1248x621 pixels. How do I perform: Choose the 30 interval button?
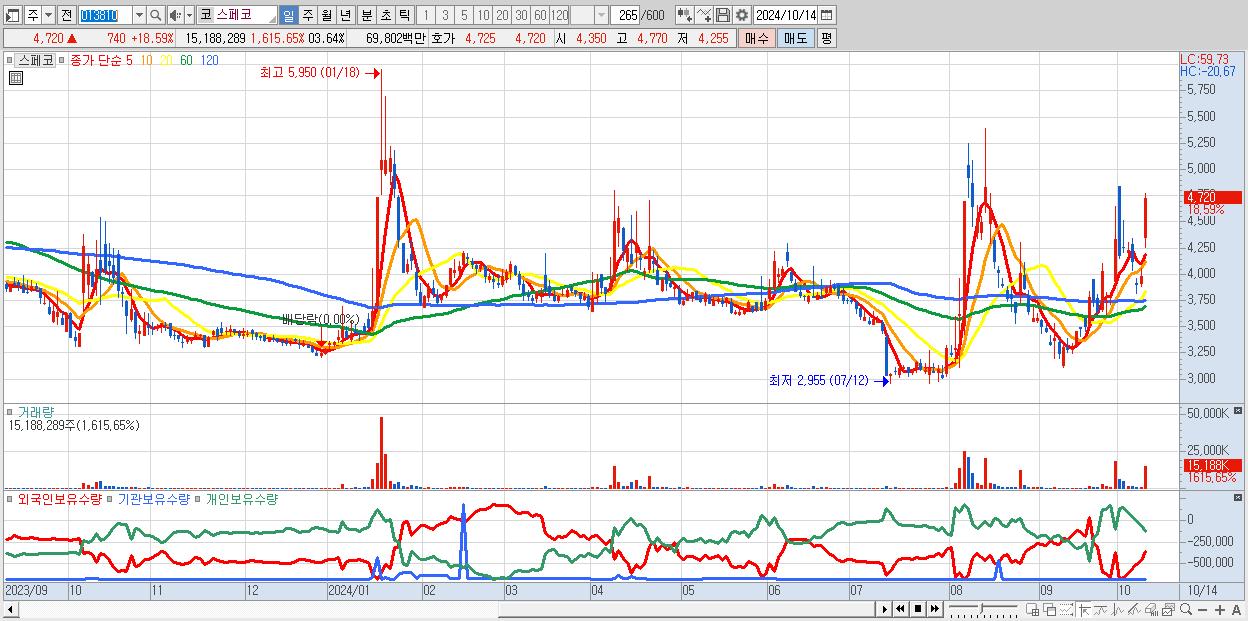[x=521, y=15]
